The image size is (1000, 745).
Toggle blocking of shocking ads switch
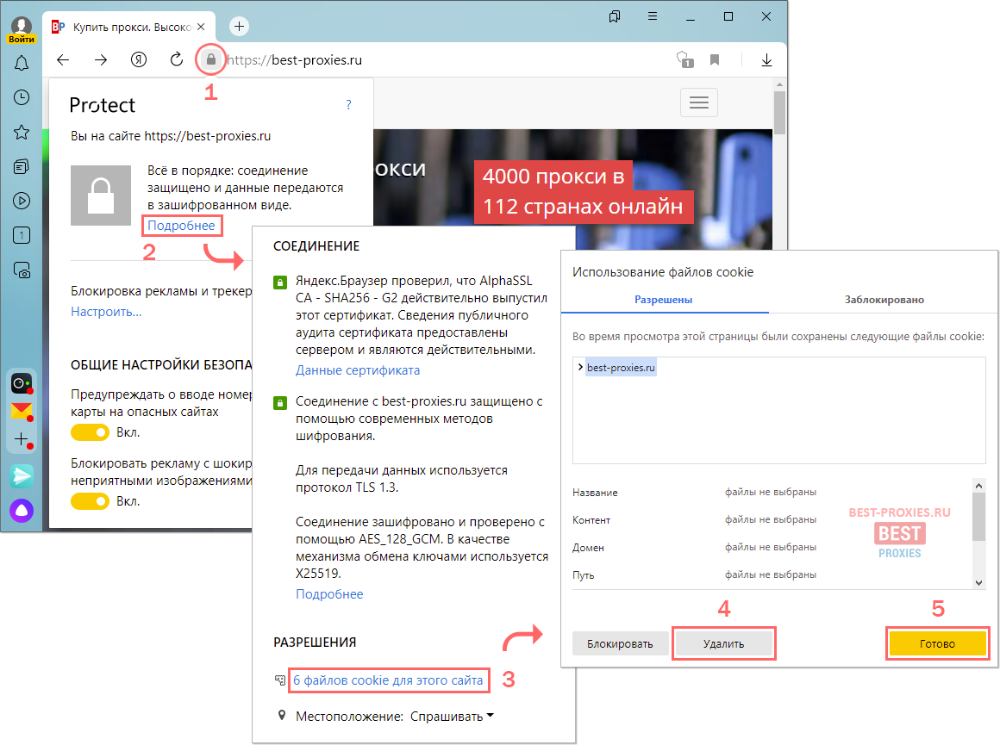90,501
